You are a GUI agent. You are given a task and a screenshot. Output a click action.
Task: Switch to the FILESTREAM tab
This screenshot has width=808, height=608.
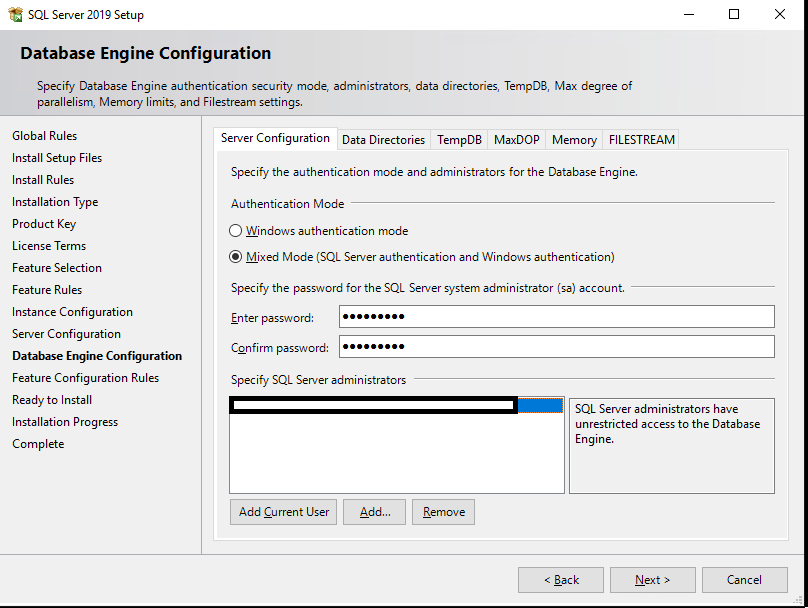[640, 139]
